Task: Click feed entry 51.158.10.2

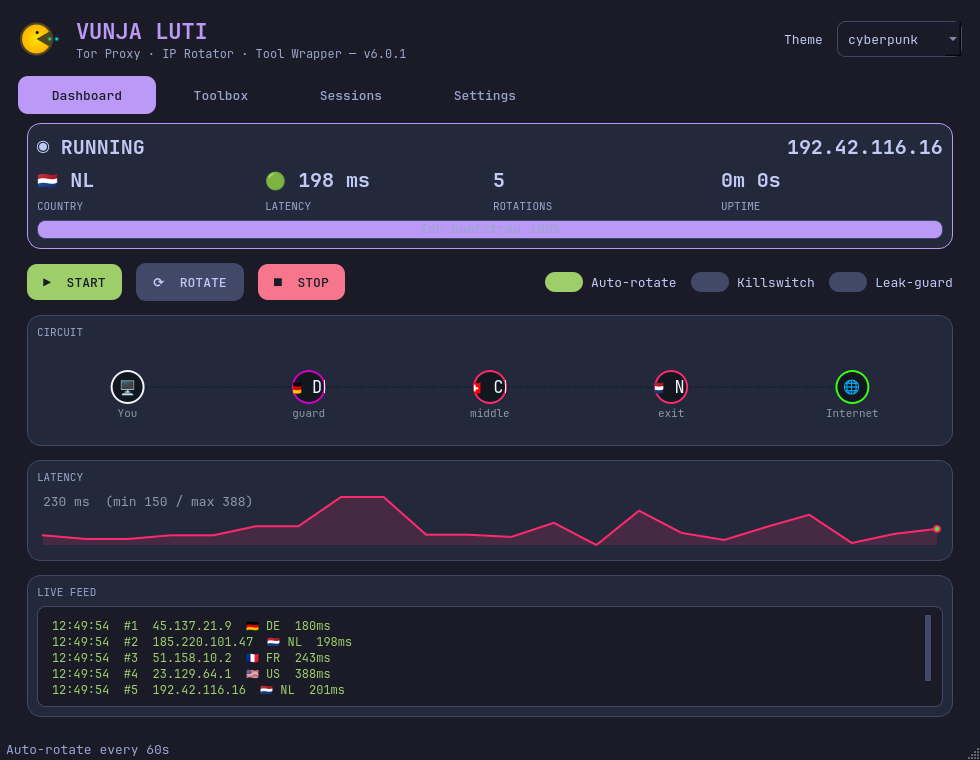Action: coord(192,658)
